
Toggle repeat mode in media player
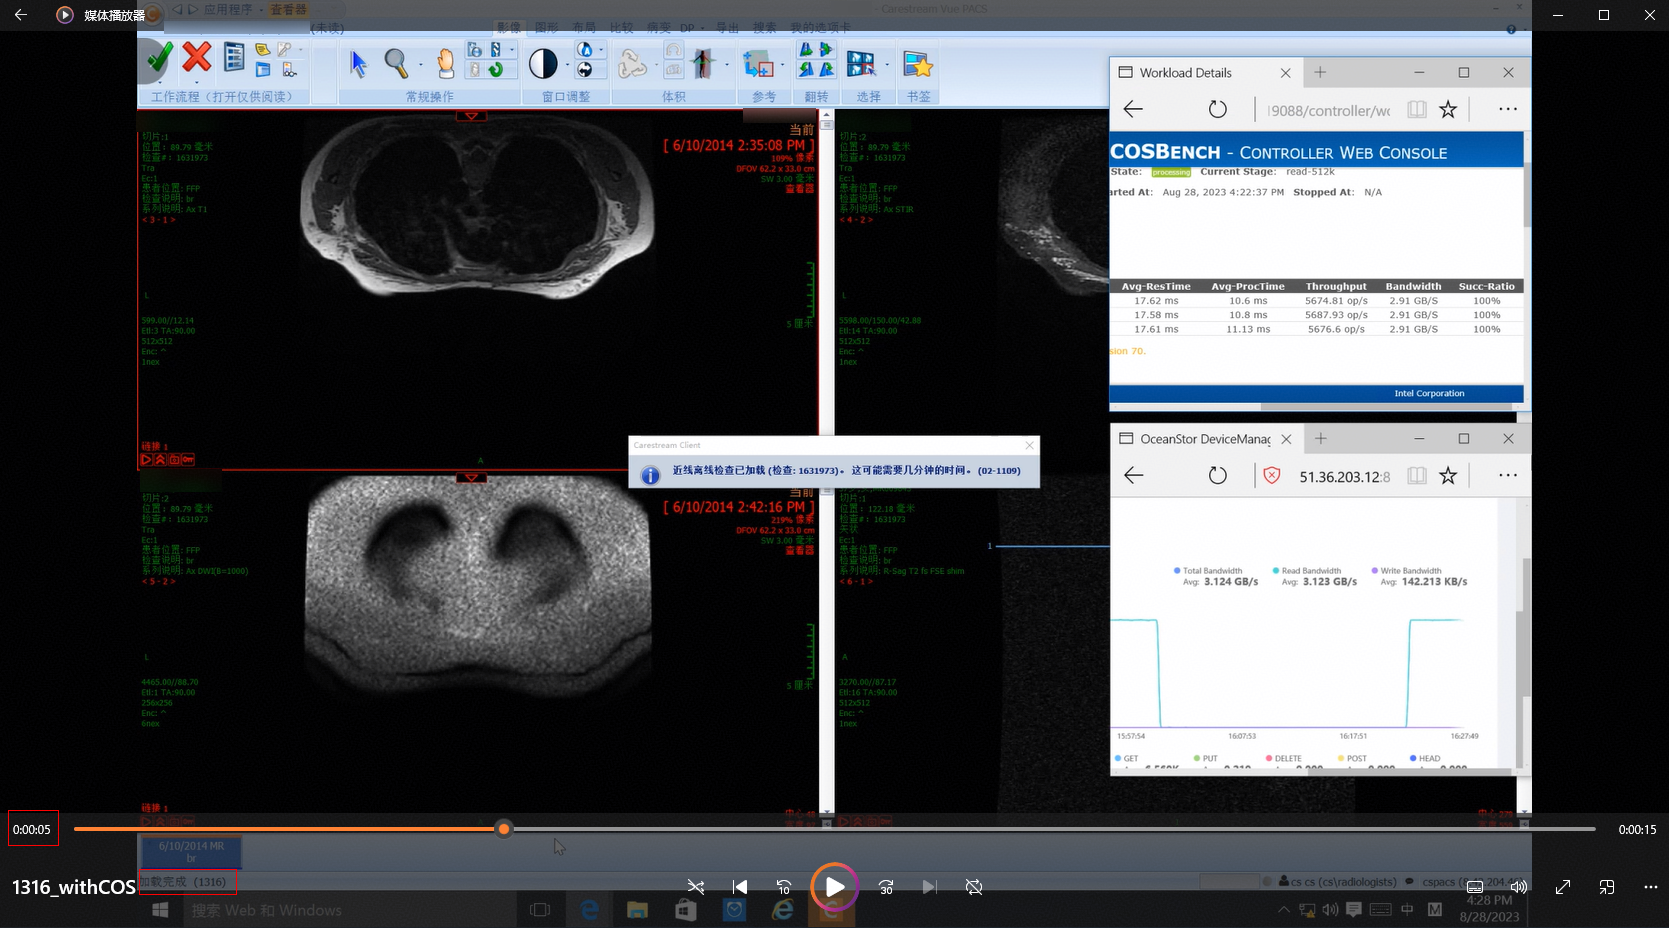tap(974, 887)
